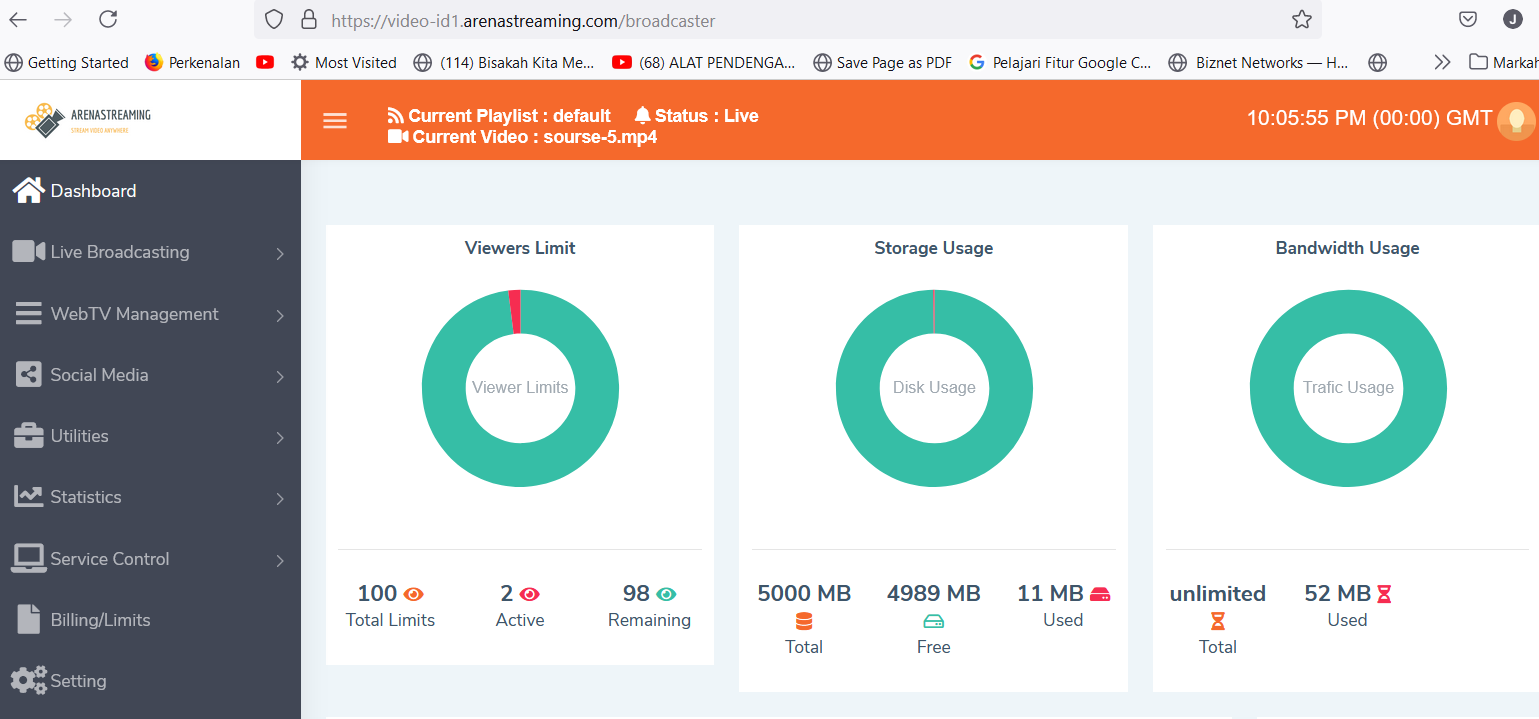Click the red Active segment of viewers chart
The image size is (1539, 719).
click(x=515, y=311)
